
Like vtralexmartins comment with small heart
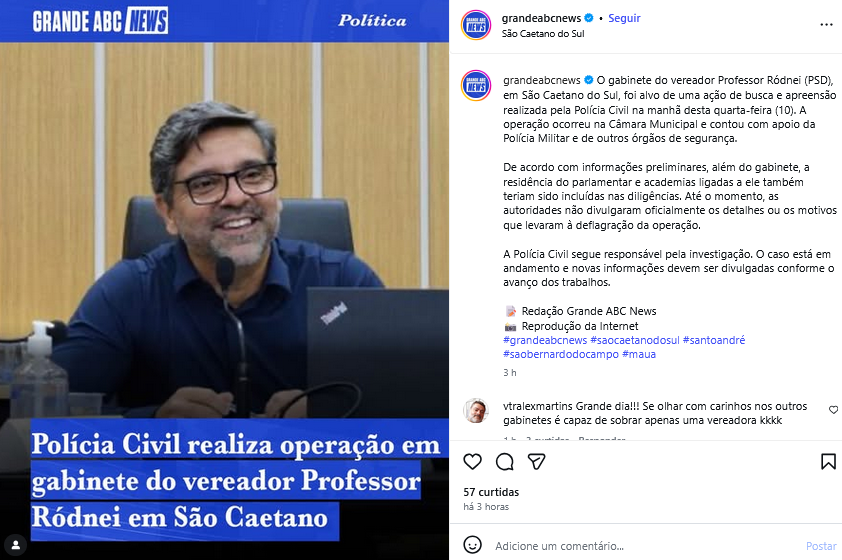click(833, 410)
